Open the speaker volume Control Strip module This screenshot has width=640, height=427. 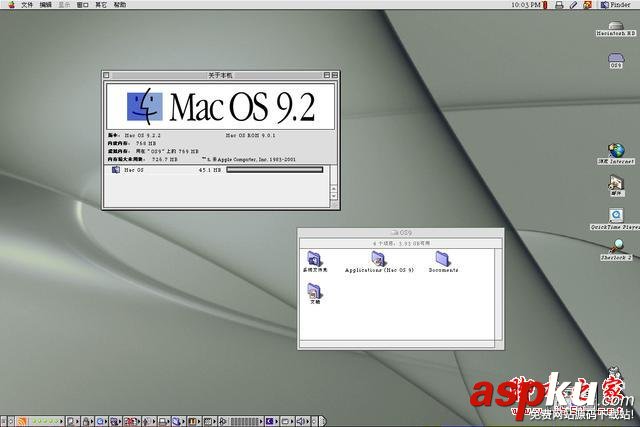click(302, 421)
